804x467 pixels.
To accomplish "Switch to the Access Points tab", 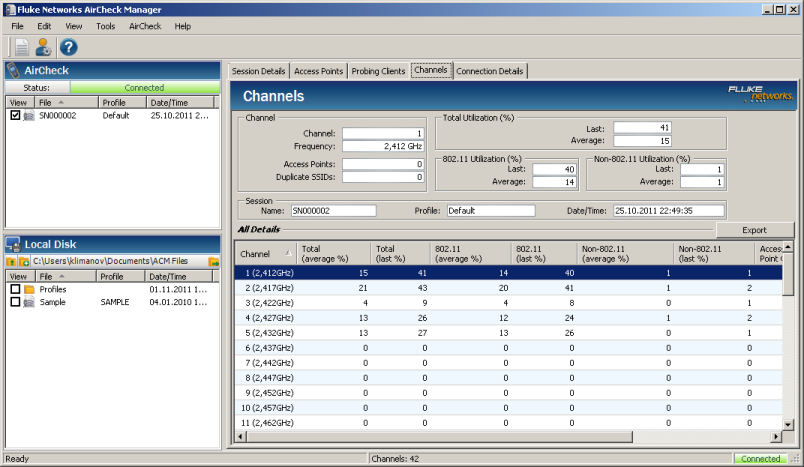I will pyautogui.click(x=318, y=71).
